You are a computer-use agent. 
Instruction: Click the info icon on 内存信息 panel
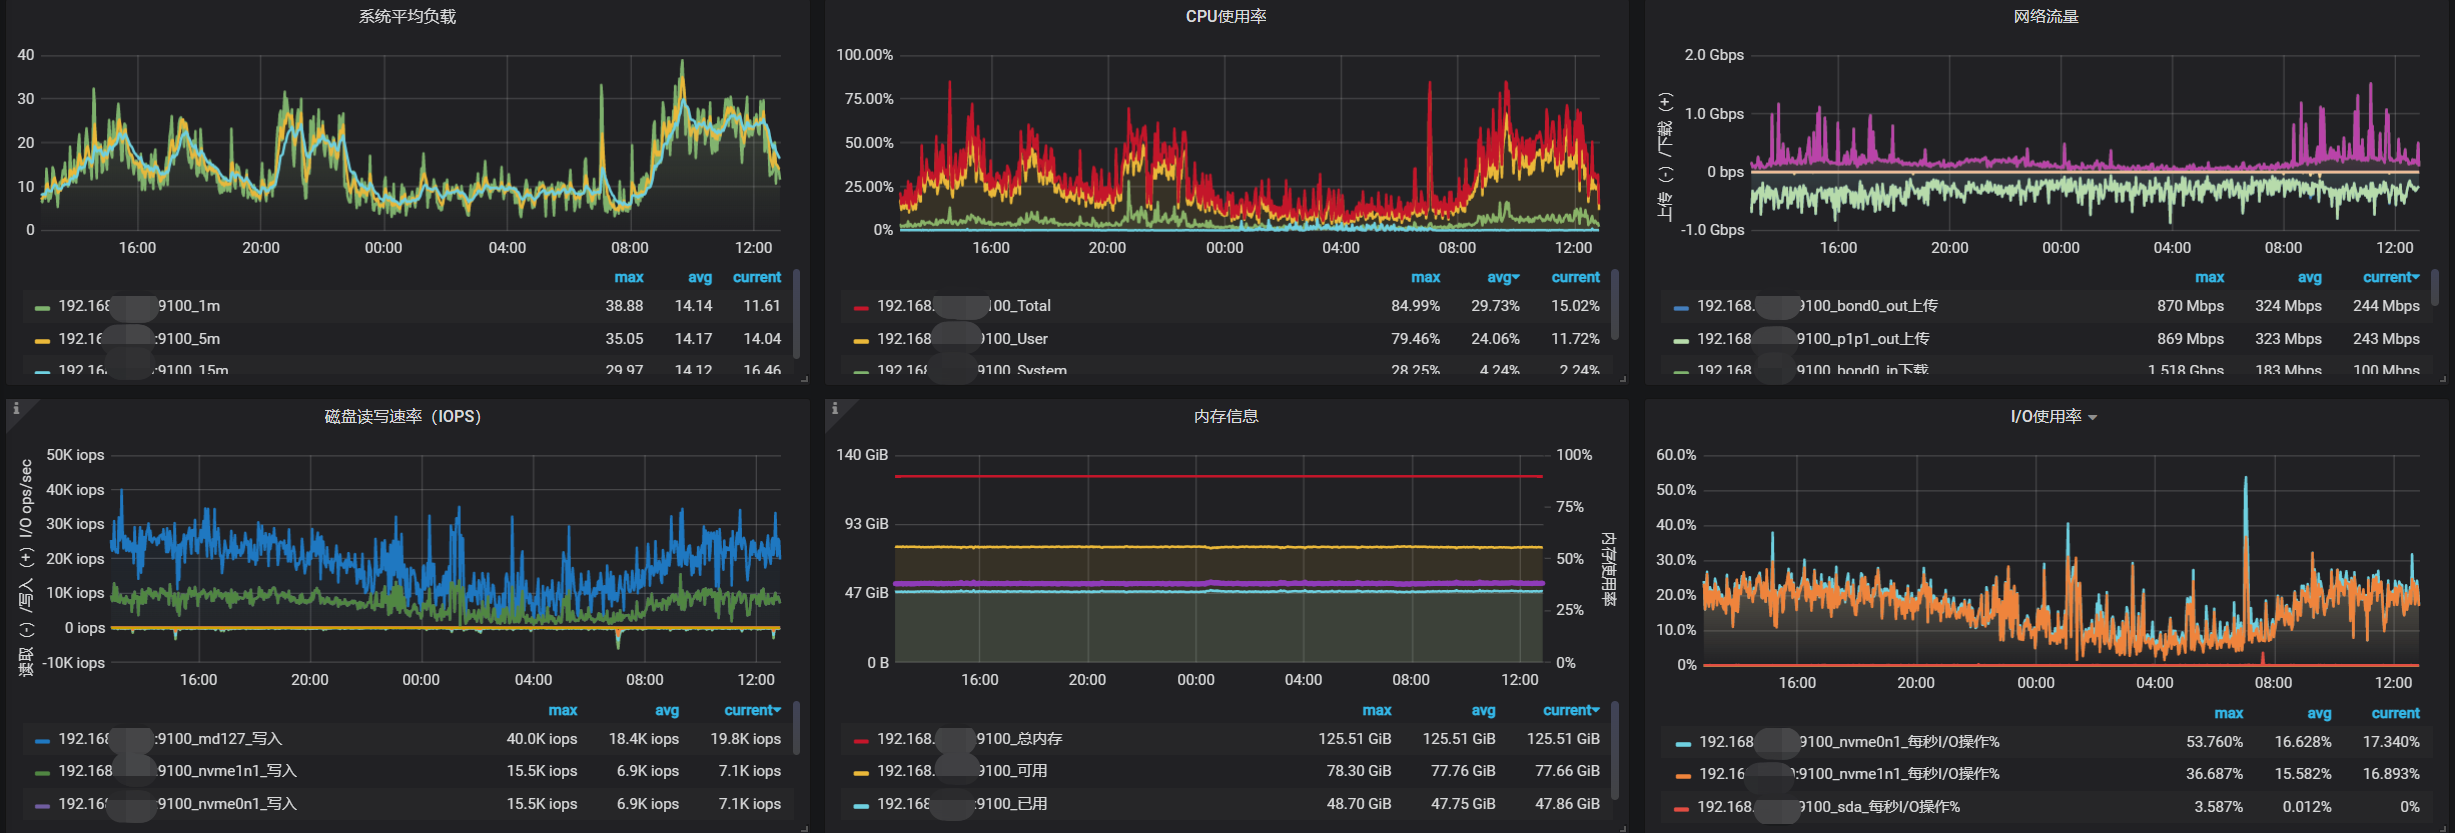click(835, 408)
